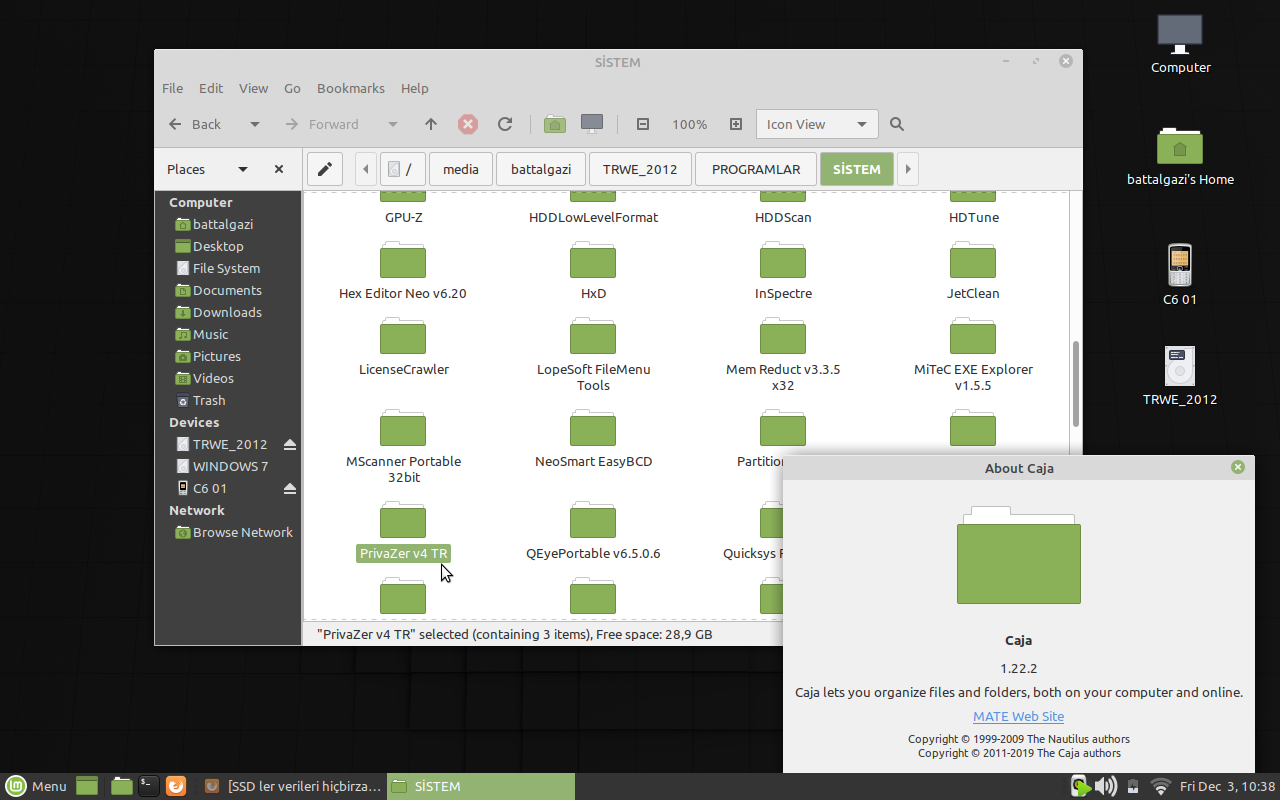Select Mem Reduct v3.3.5 x32 folder

click(x=783, y=354)
